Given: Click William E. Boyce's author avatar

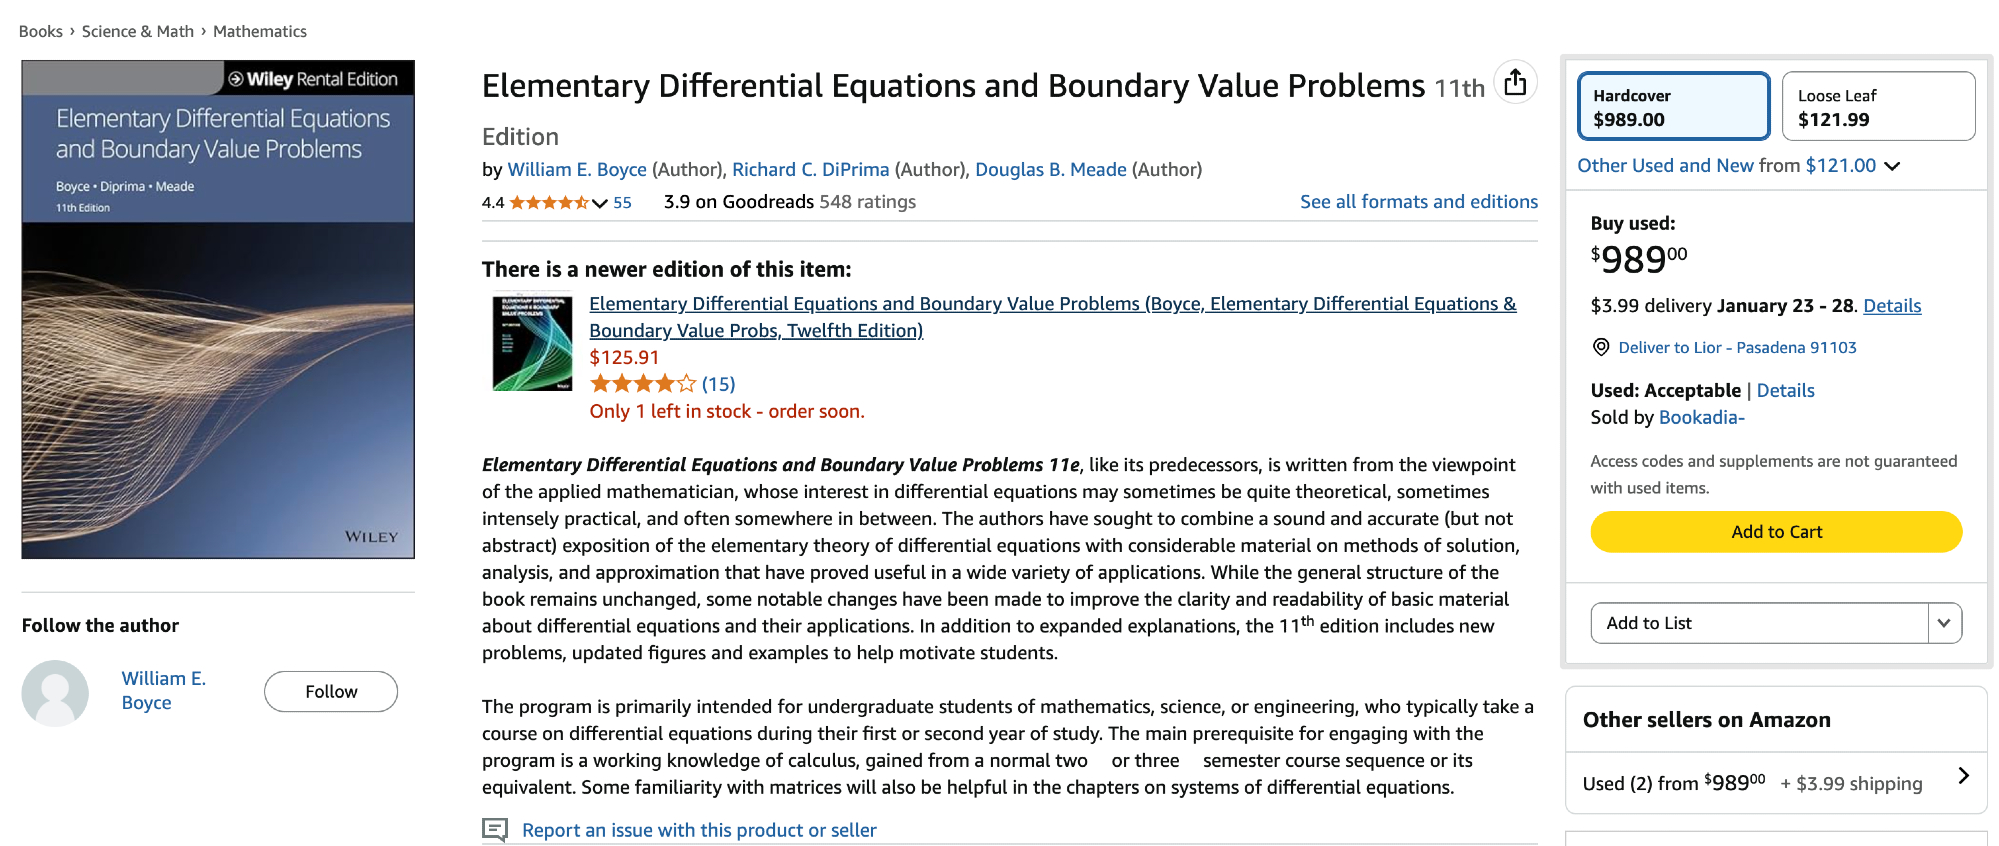Looking at the screenshot, I should [x=55, y=692].
